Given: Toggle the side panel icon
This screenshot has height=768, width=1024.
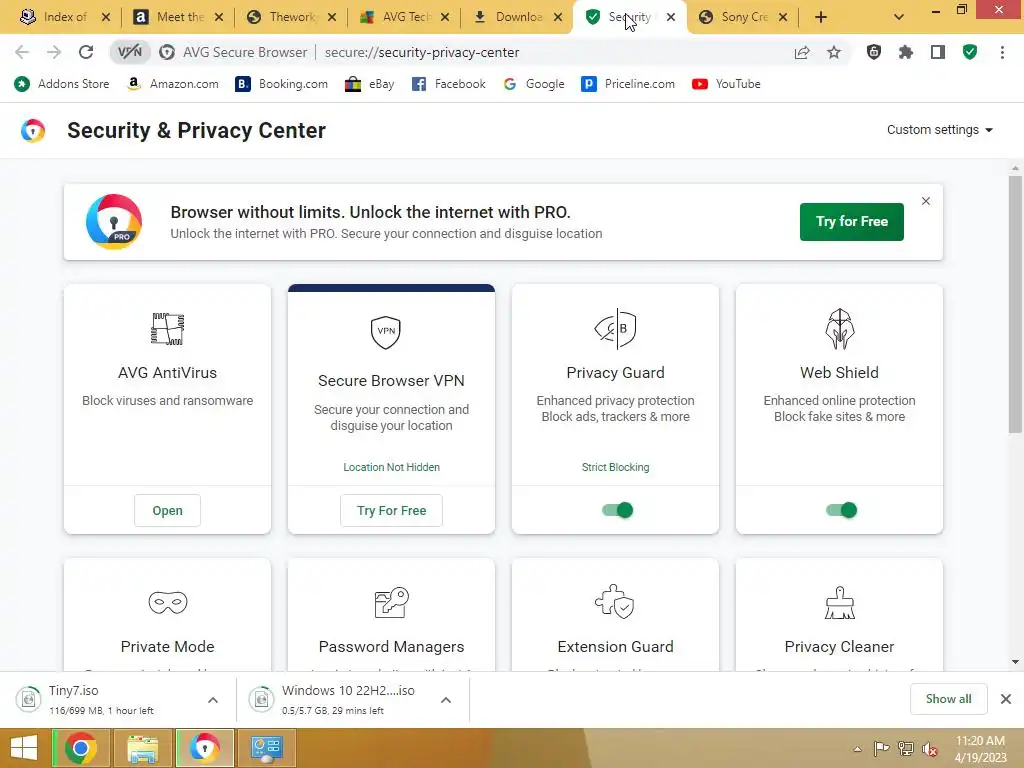Looking at the screenshot, I should tap(938, 52).
